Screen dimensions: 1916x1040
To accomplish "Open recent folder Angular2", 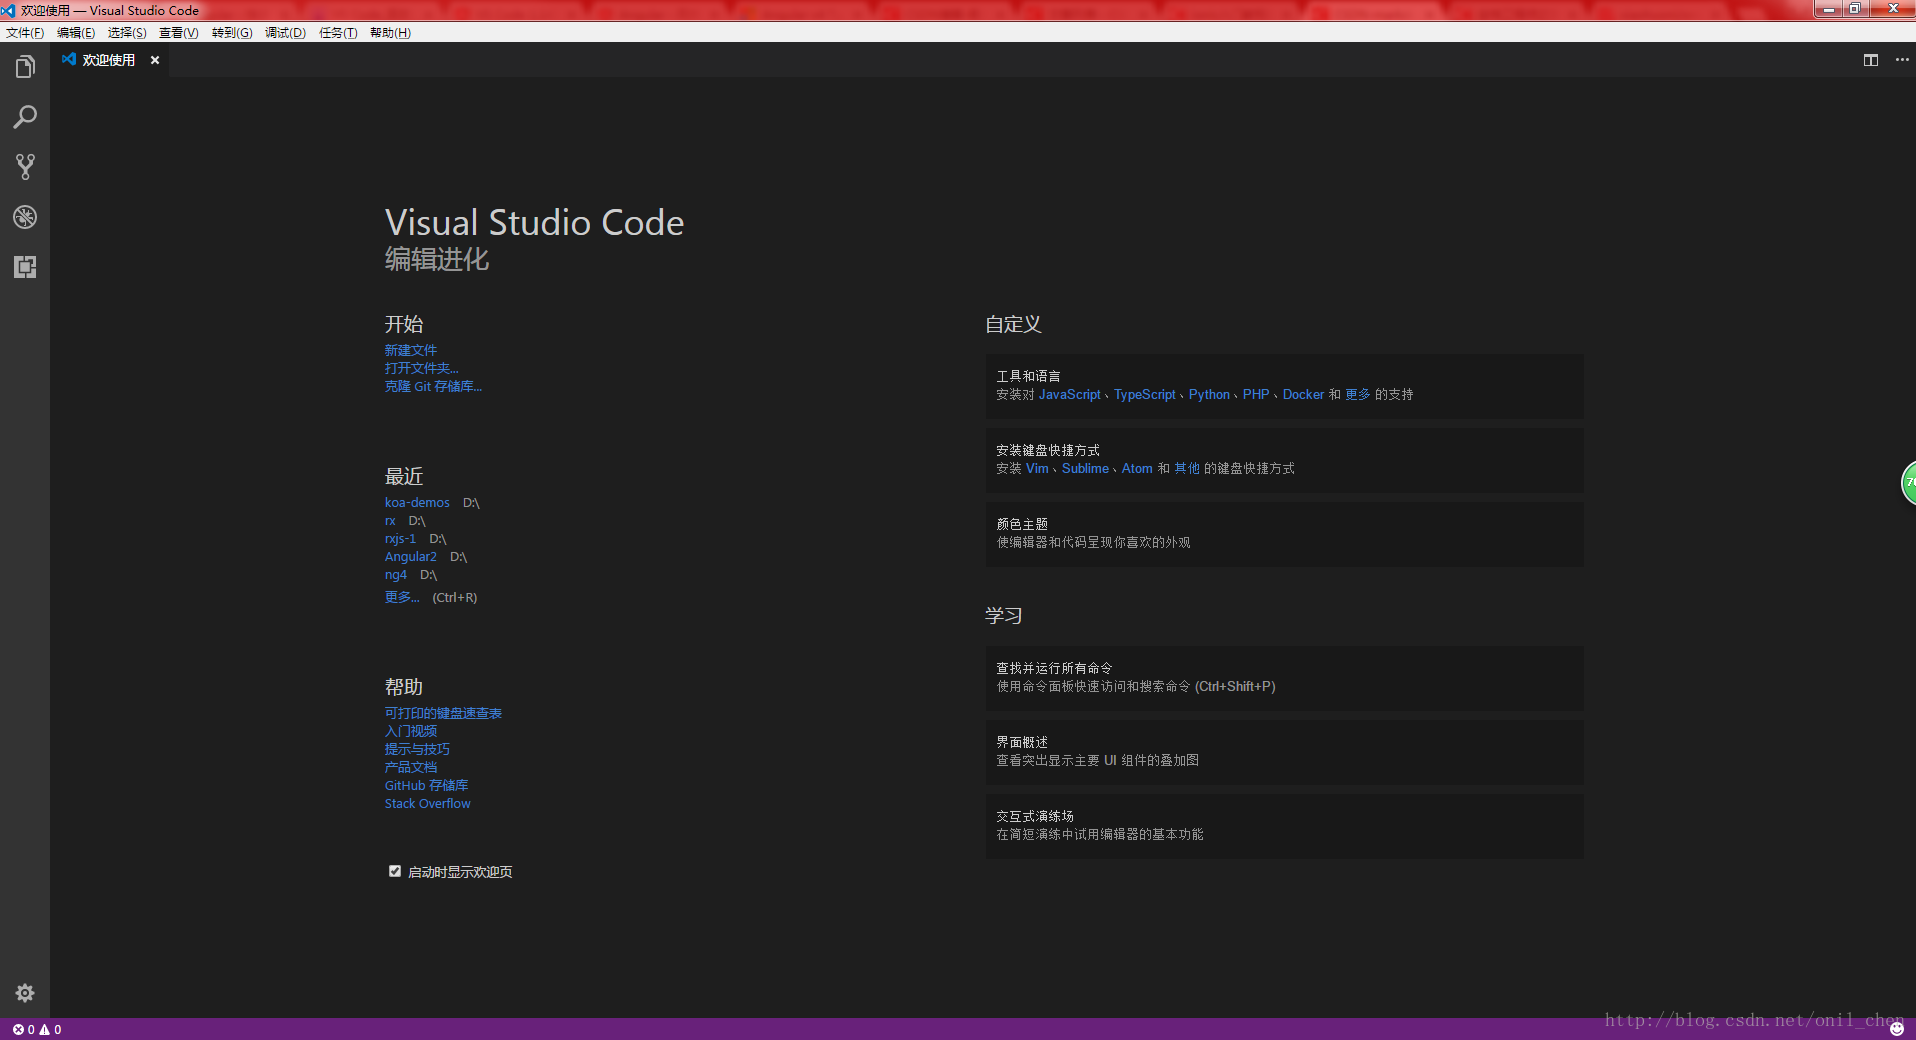I will tap(410, 557).
